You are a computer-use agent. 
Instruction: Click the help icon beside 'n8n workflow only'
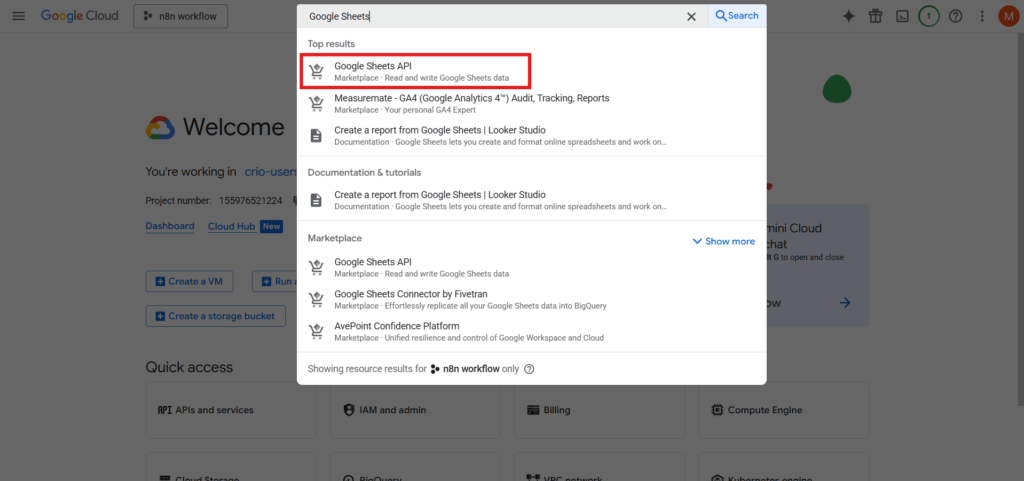tap(529, 369)
